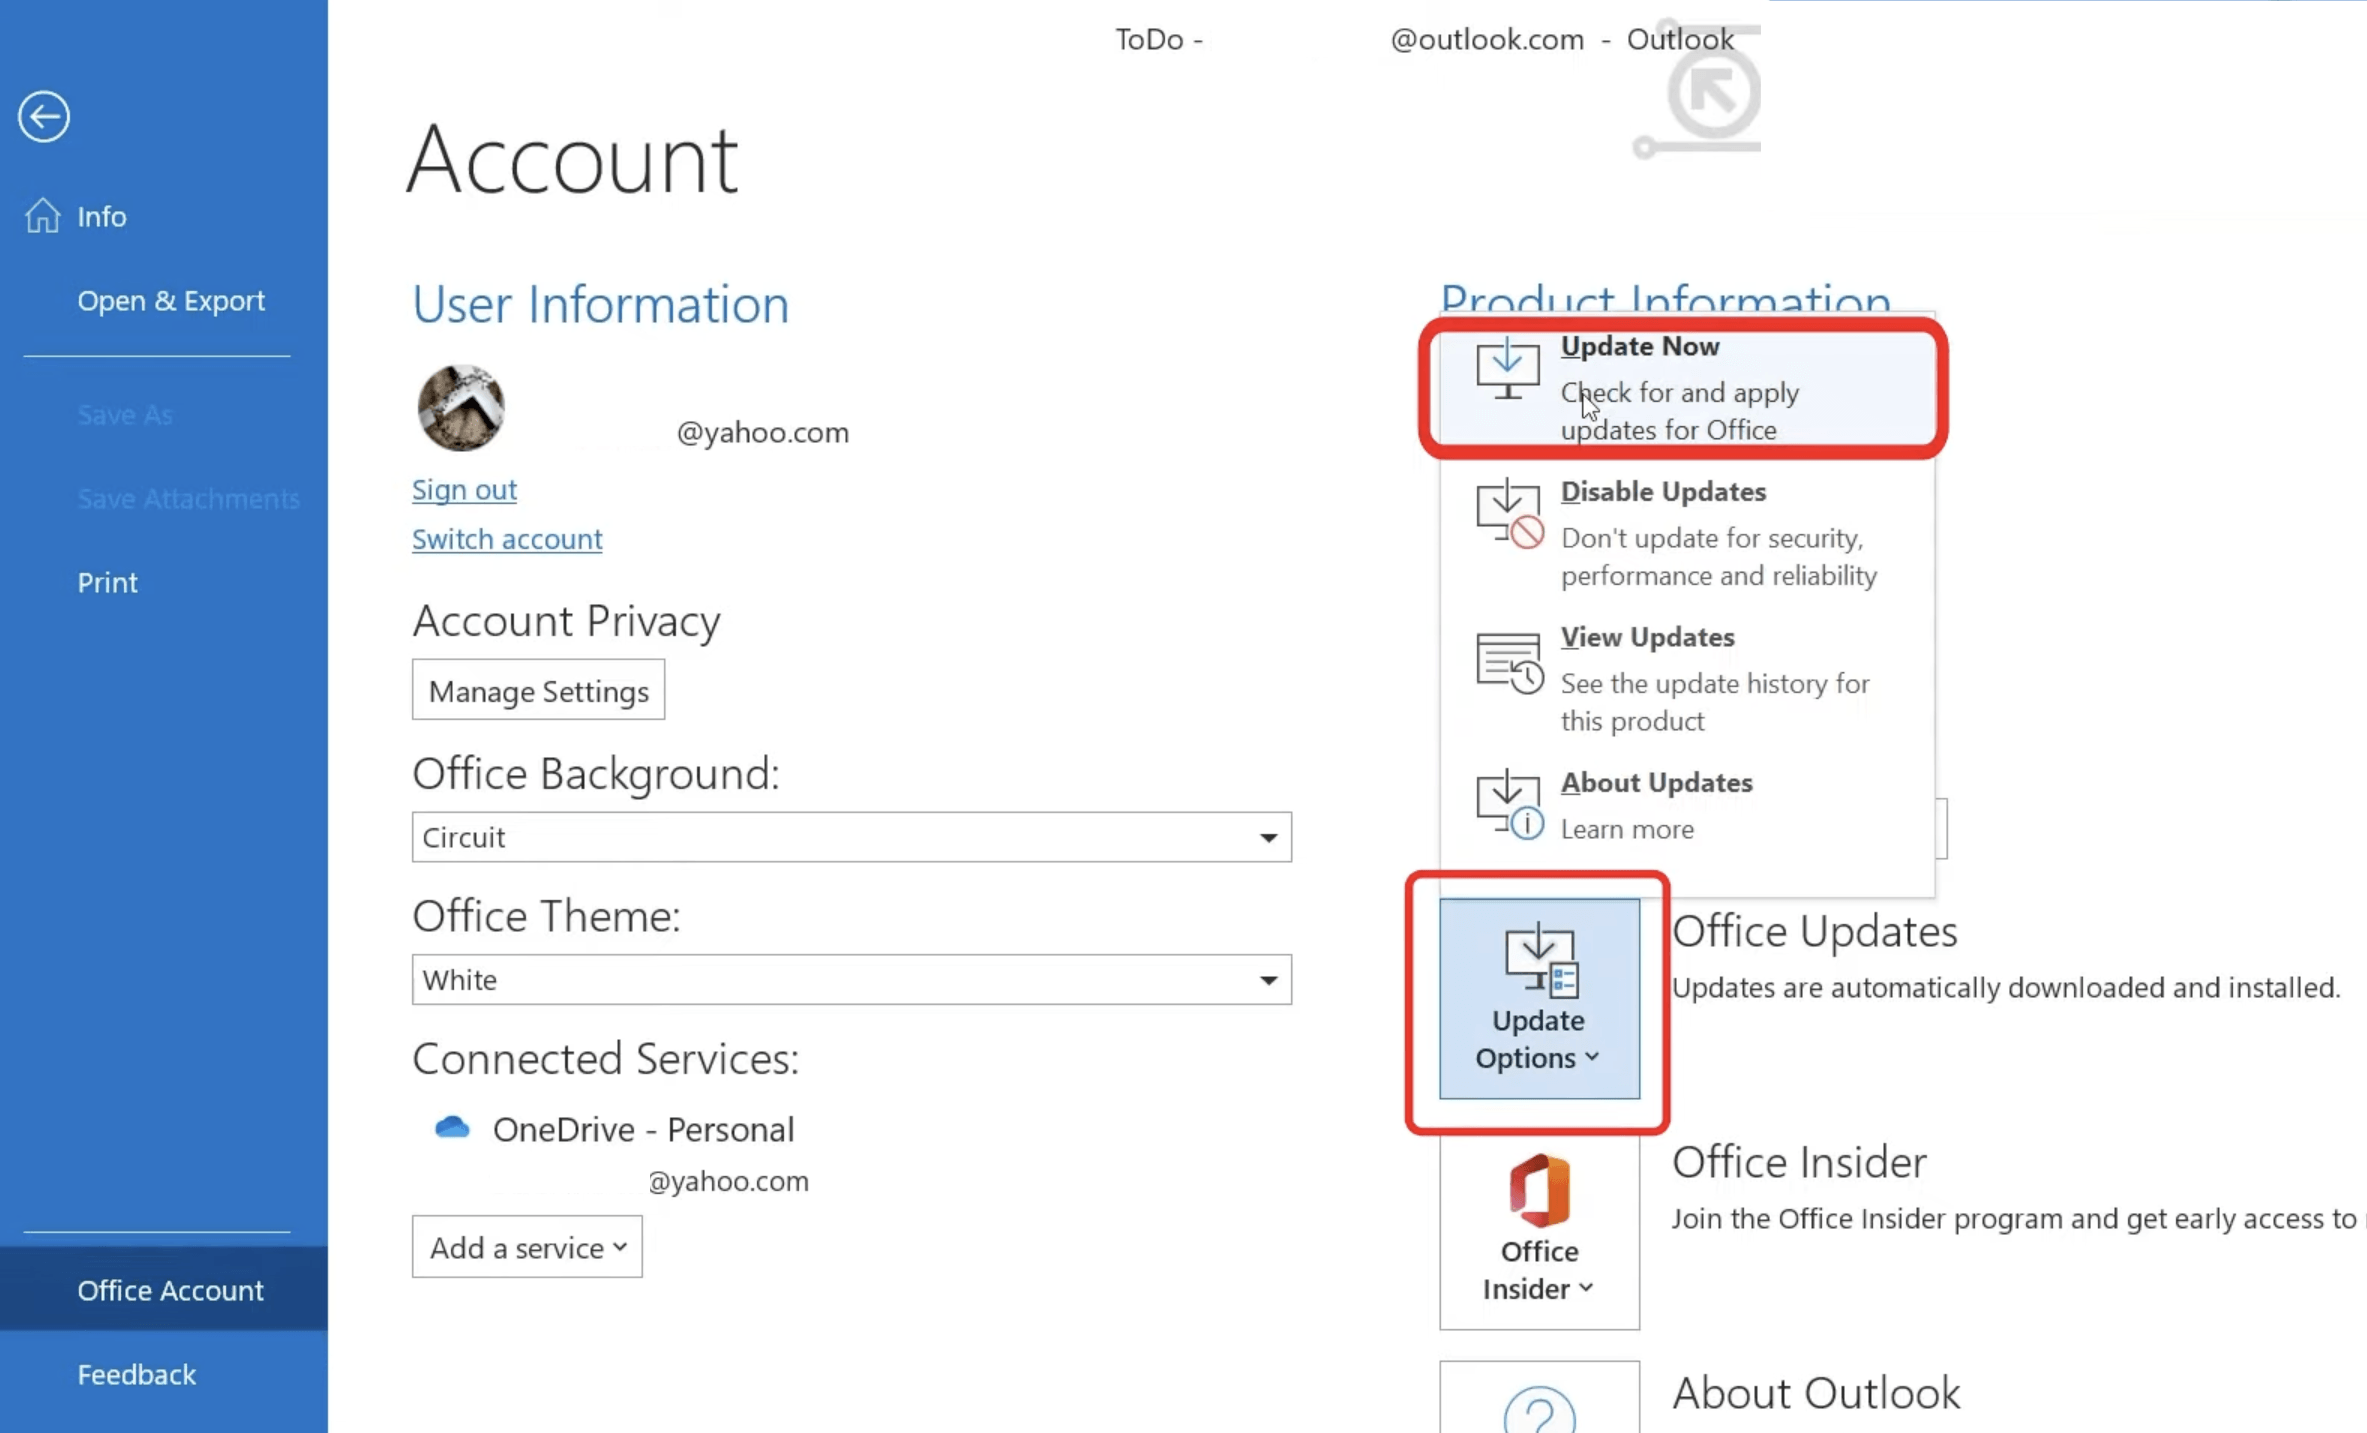Click the Connected Services heading
This screenshot has height=1433, width=2367.
[606, 1059]
